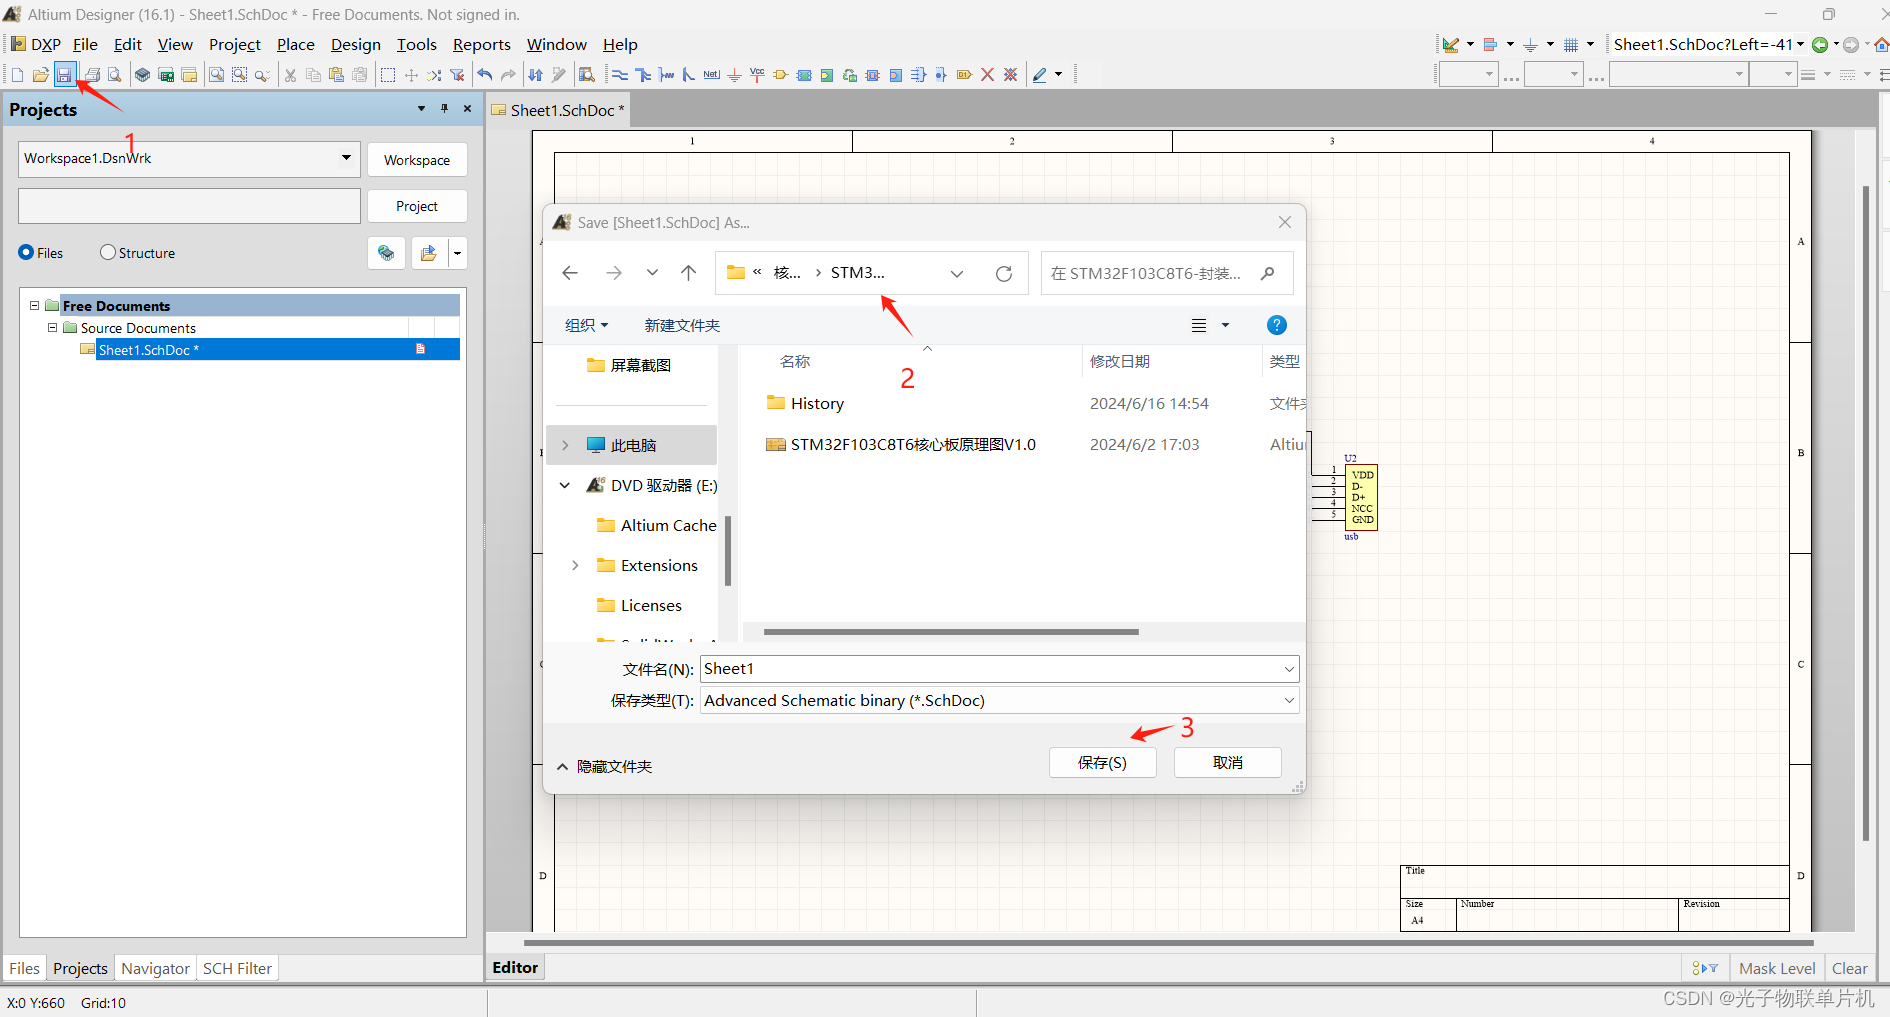
Task: Select the Files radio button
Action: click(26, 253)
